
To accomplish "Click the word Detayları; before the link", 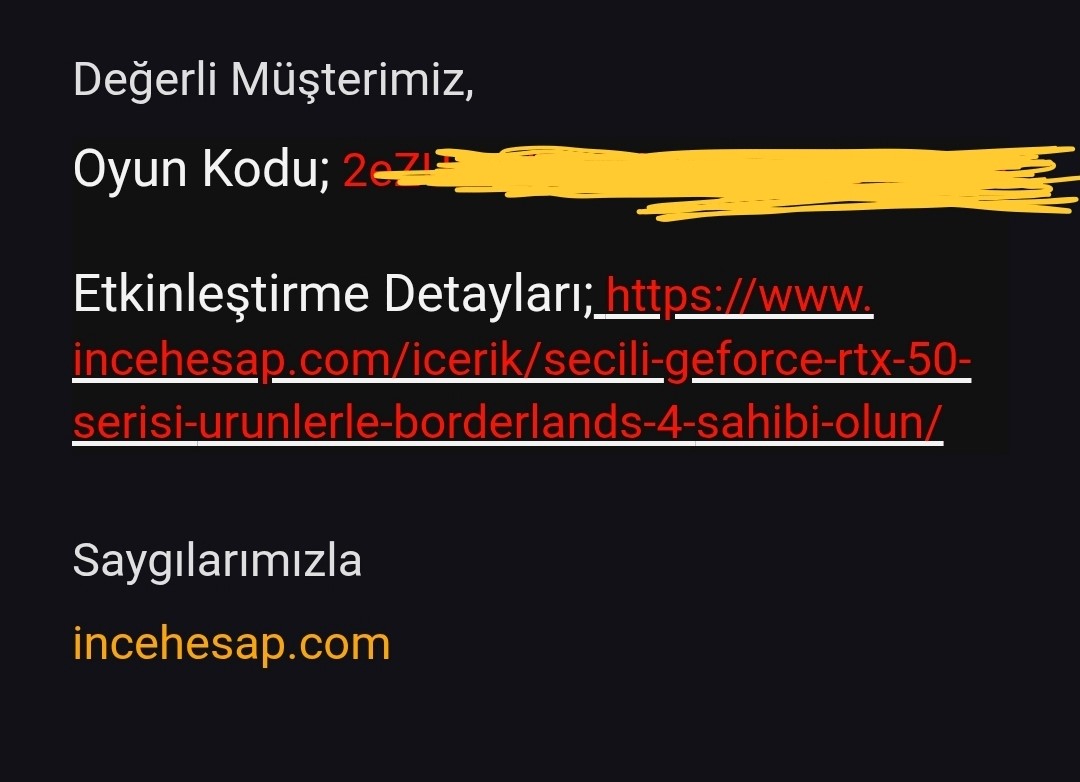I will [488, 296].
